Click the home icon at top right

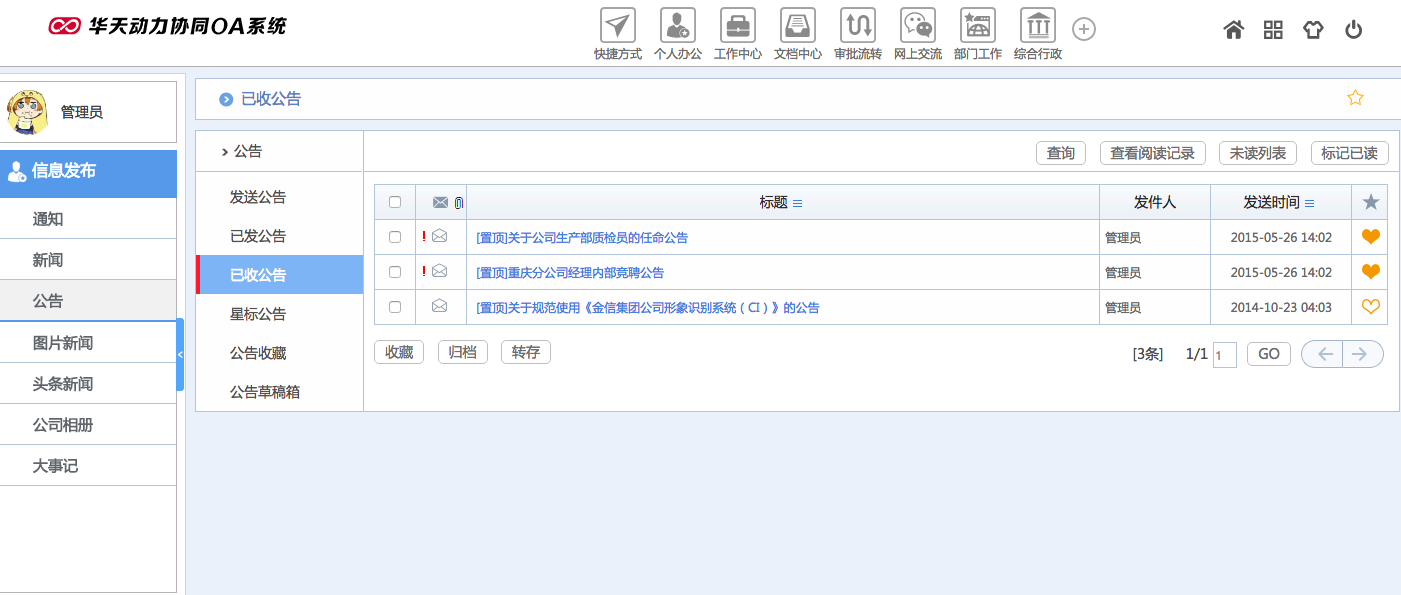(x=1234, y=30)
